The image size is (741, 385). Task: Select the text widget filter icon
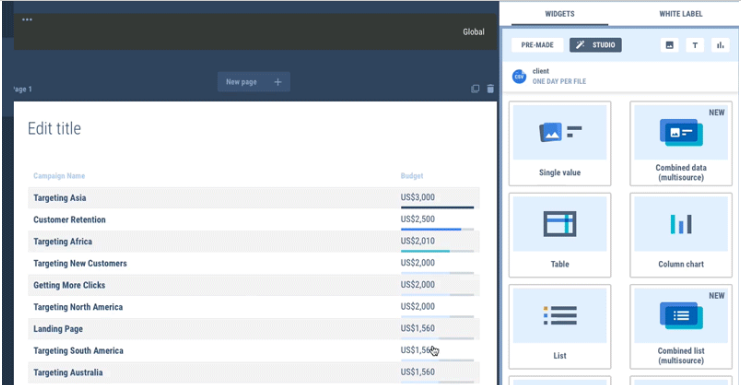[695, 45]
